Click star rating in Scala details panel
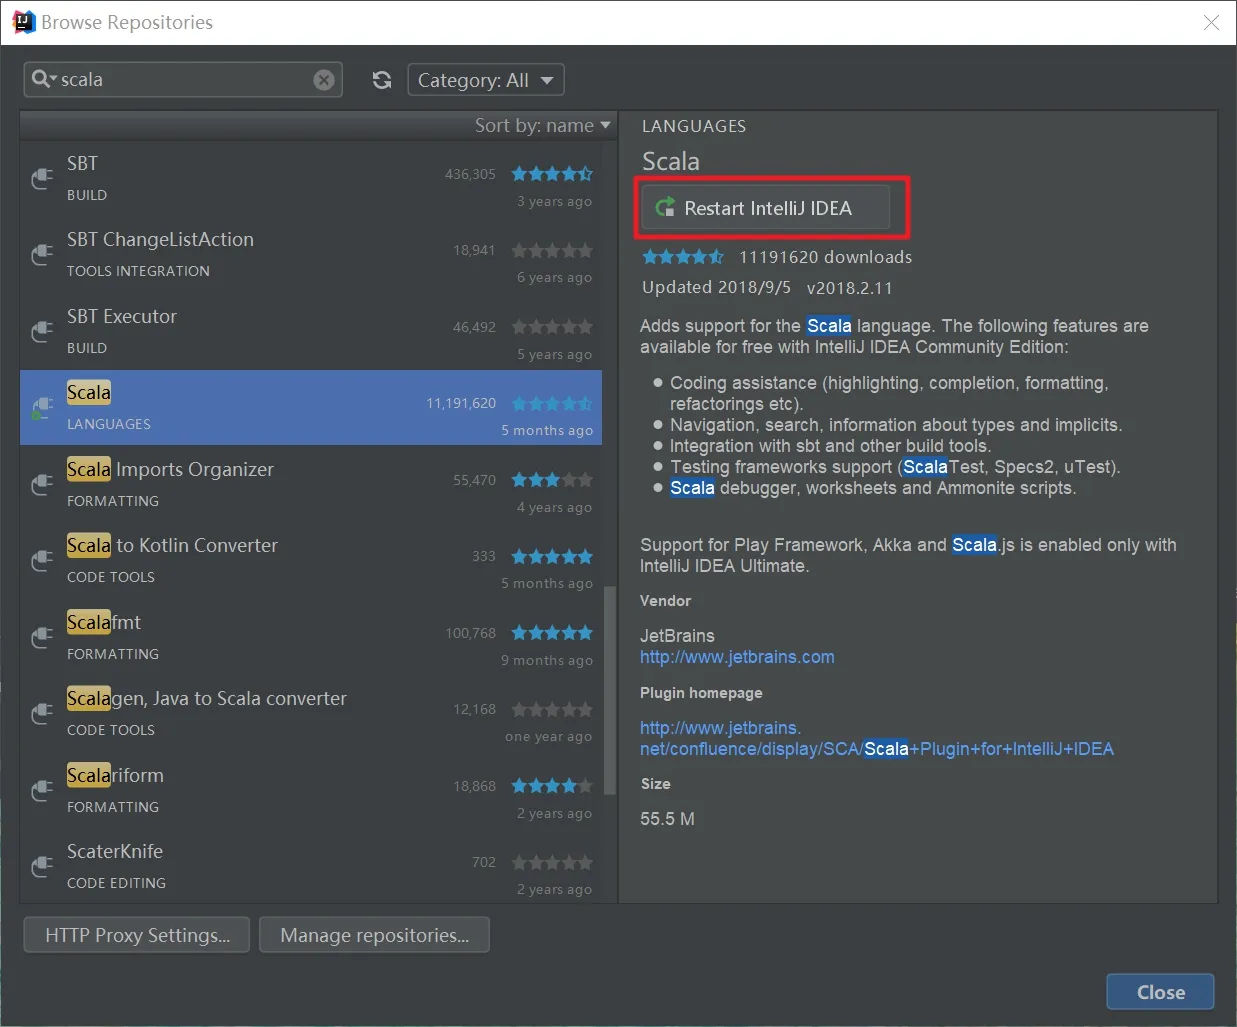1237x1027 pixels. pos(683,257)
